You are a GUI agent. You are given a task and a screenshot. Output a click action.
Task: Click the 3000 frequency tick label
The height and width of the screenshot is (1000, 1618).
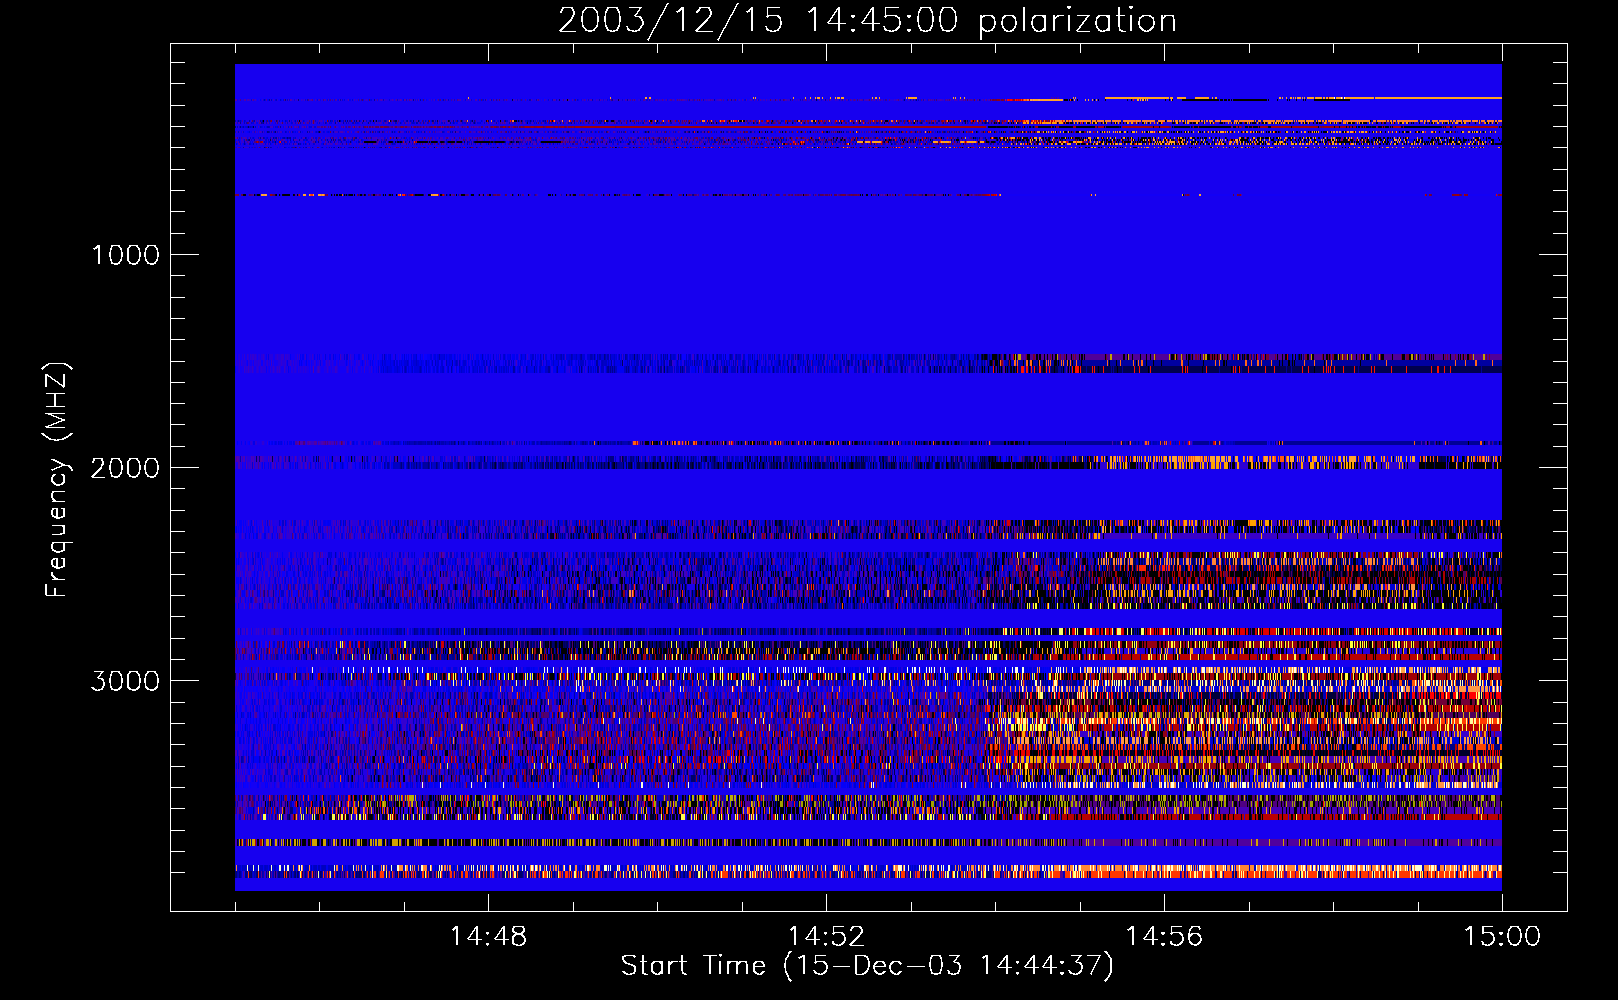(125, 681)
